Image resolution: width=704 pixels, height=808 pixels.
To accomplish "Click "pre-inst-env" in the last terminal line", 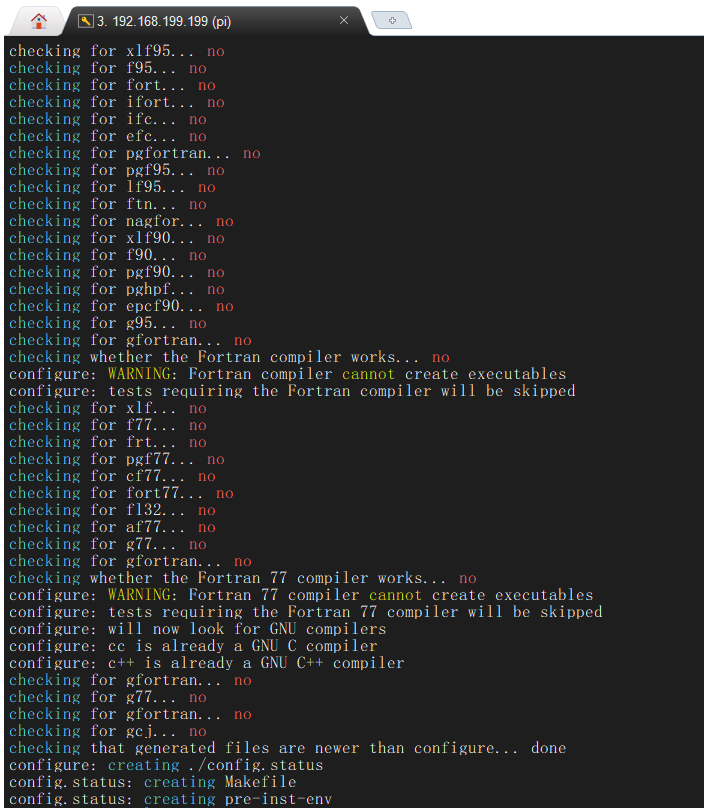I will [x=278, y=799].
